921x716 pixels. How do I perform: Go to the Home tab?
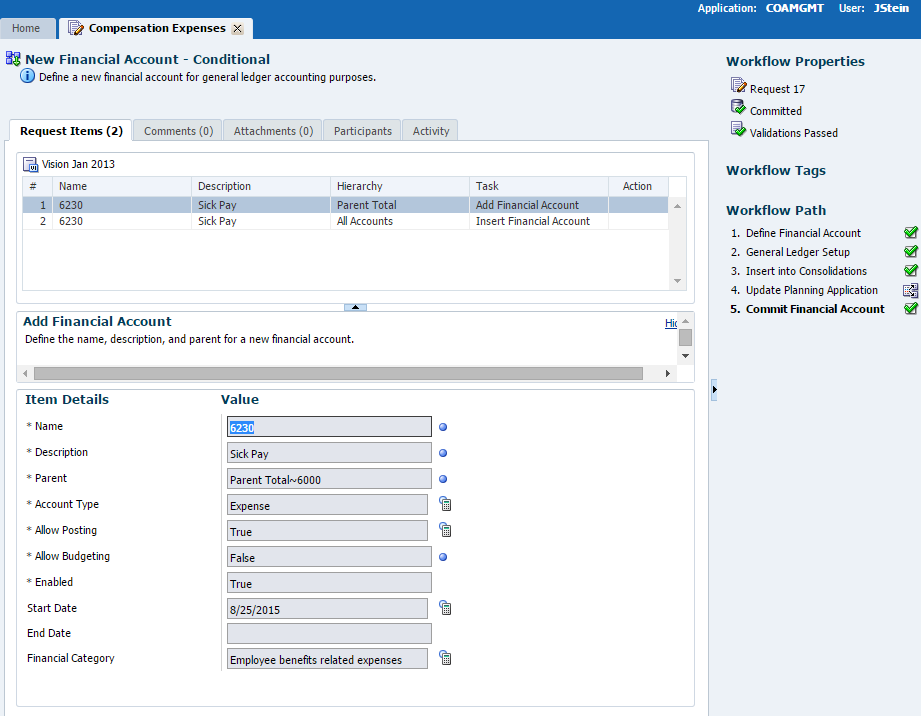point(27,28)
